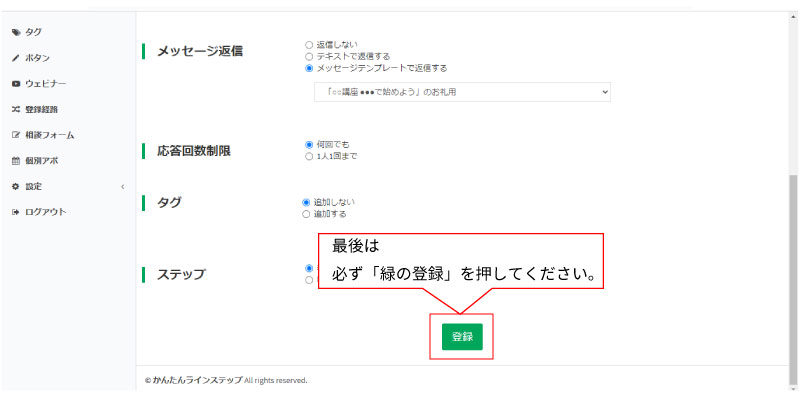
Task: Select 何回でも for response limit
Action: 309,145
